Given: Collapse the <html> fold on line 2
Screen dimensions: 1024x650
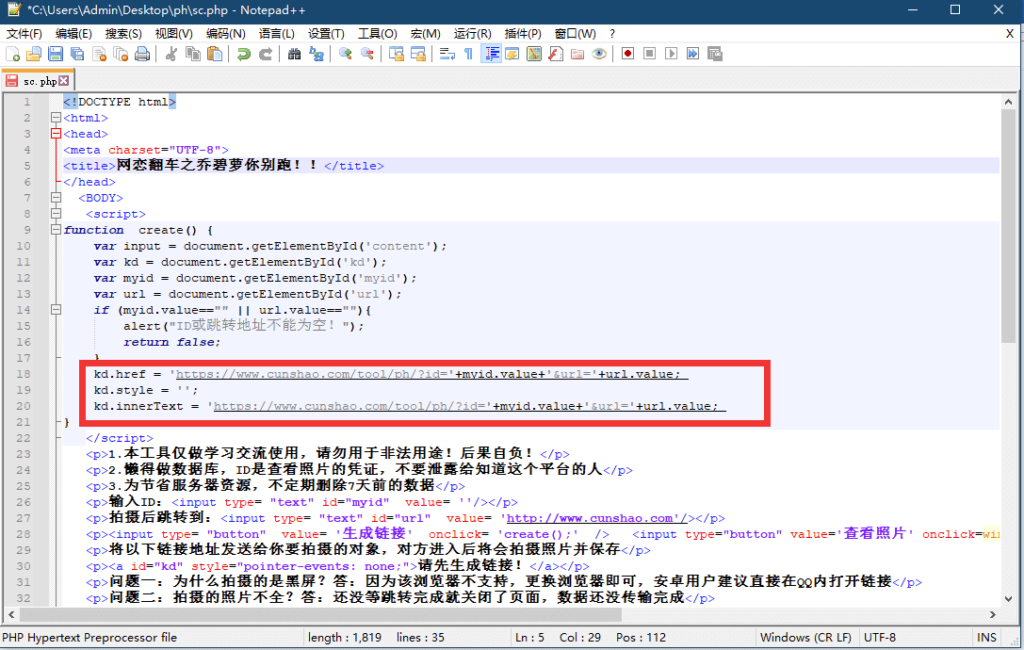Looking at the screenshot, I should 55,118.
